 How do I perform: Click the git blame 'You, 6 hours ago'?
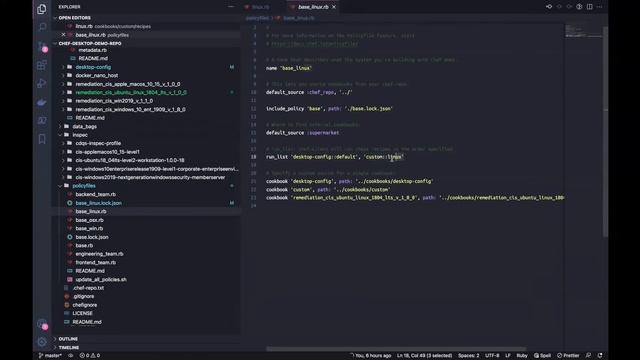[x=371, y=356]
